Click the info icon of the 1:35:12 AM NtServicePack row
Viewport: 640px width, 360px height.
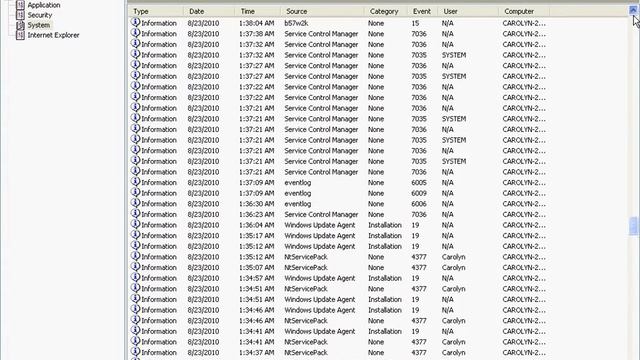coord(135,256)
